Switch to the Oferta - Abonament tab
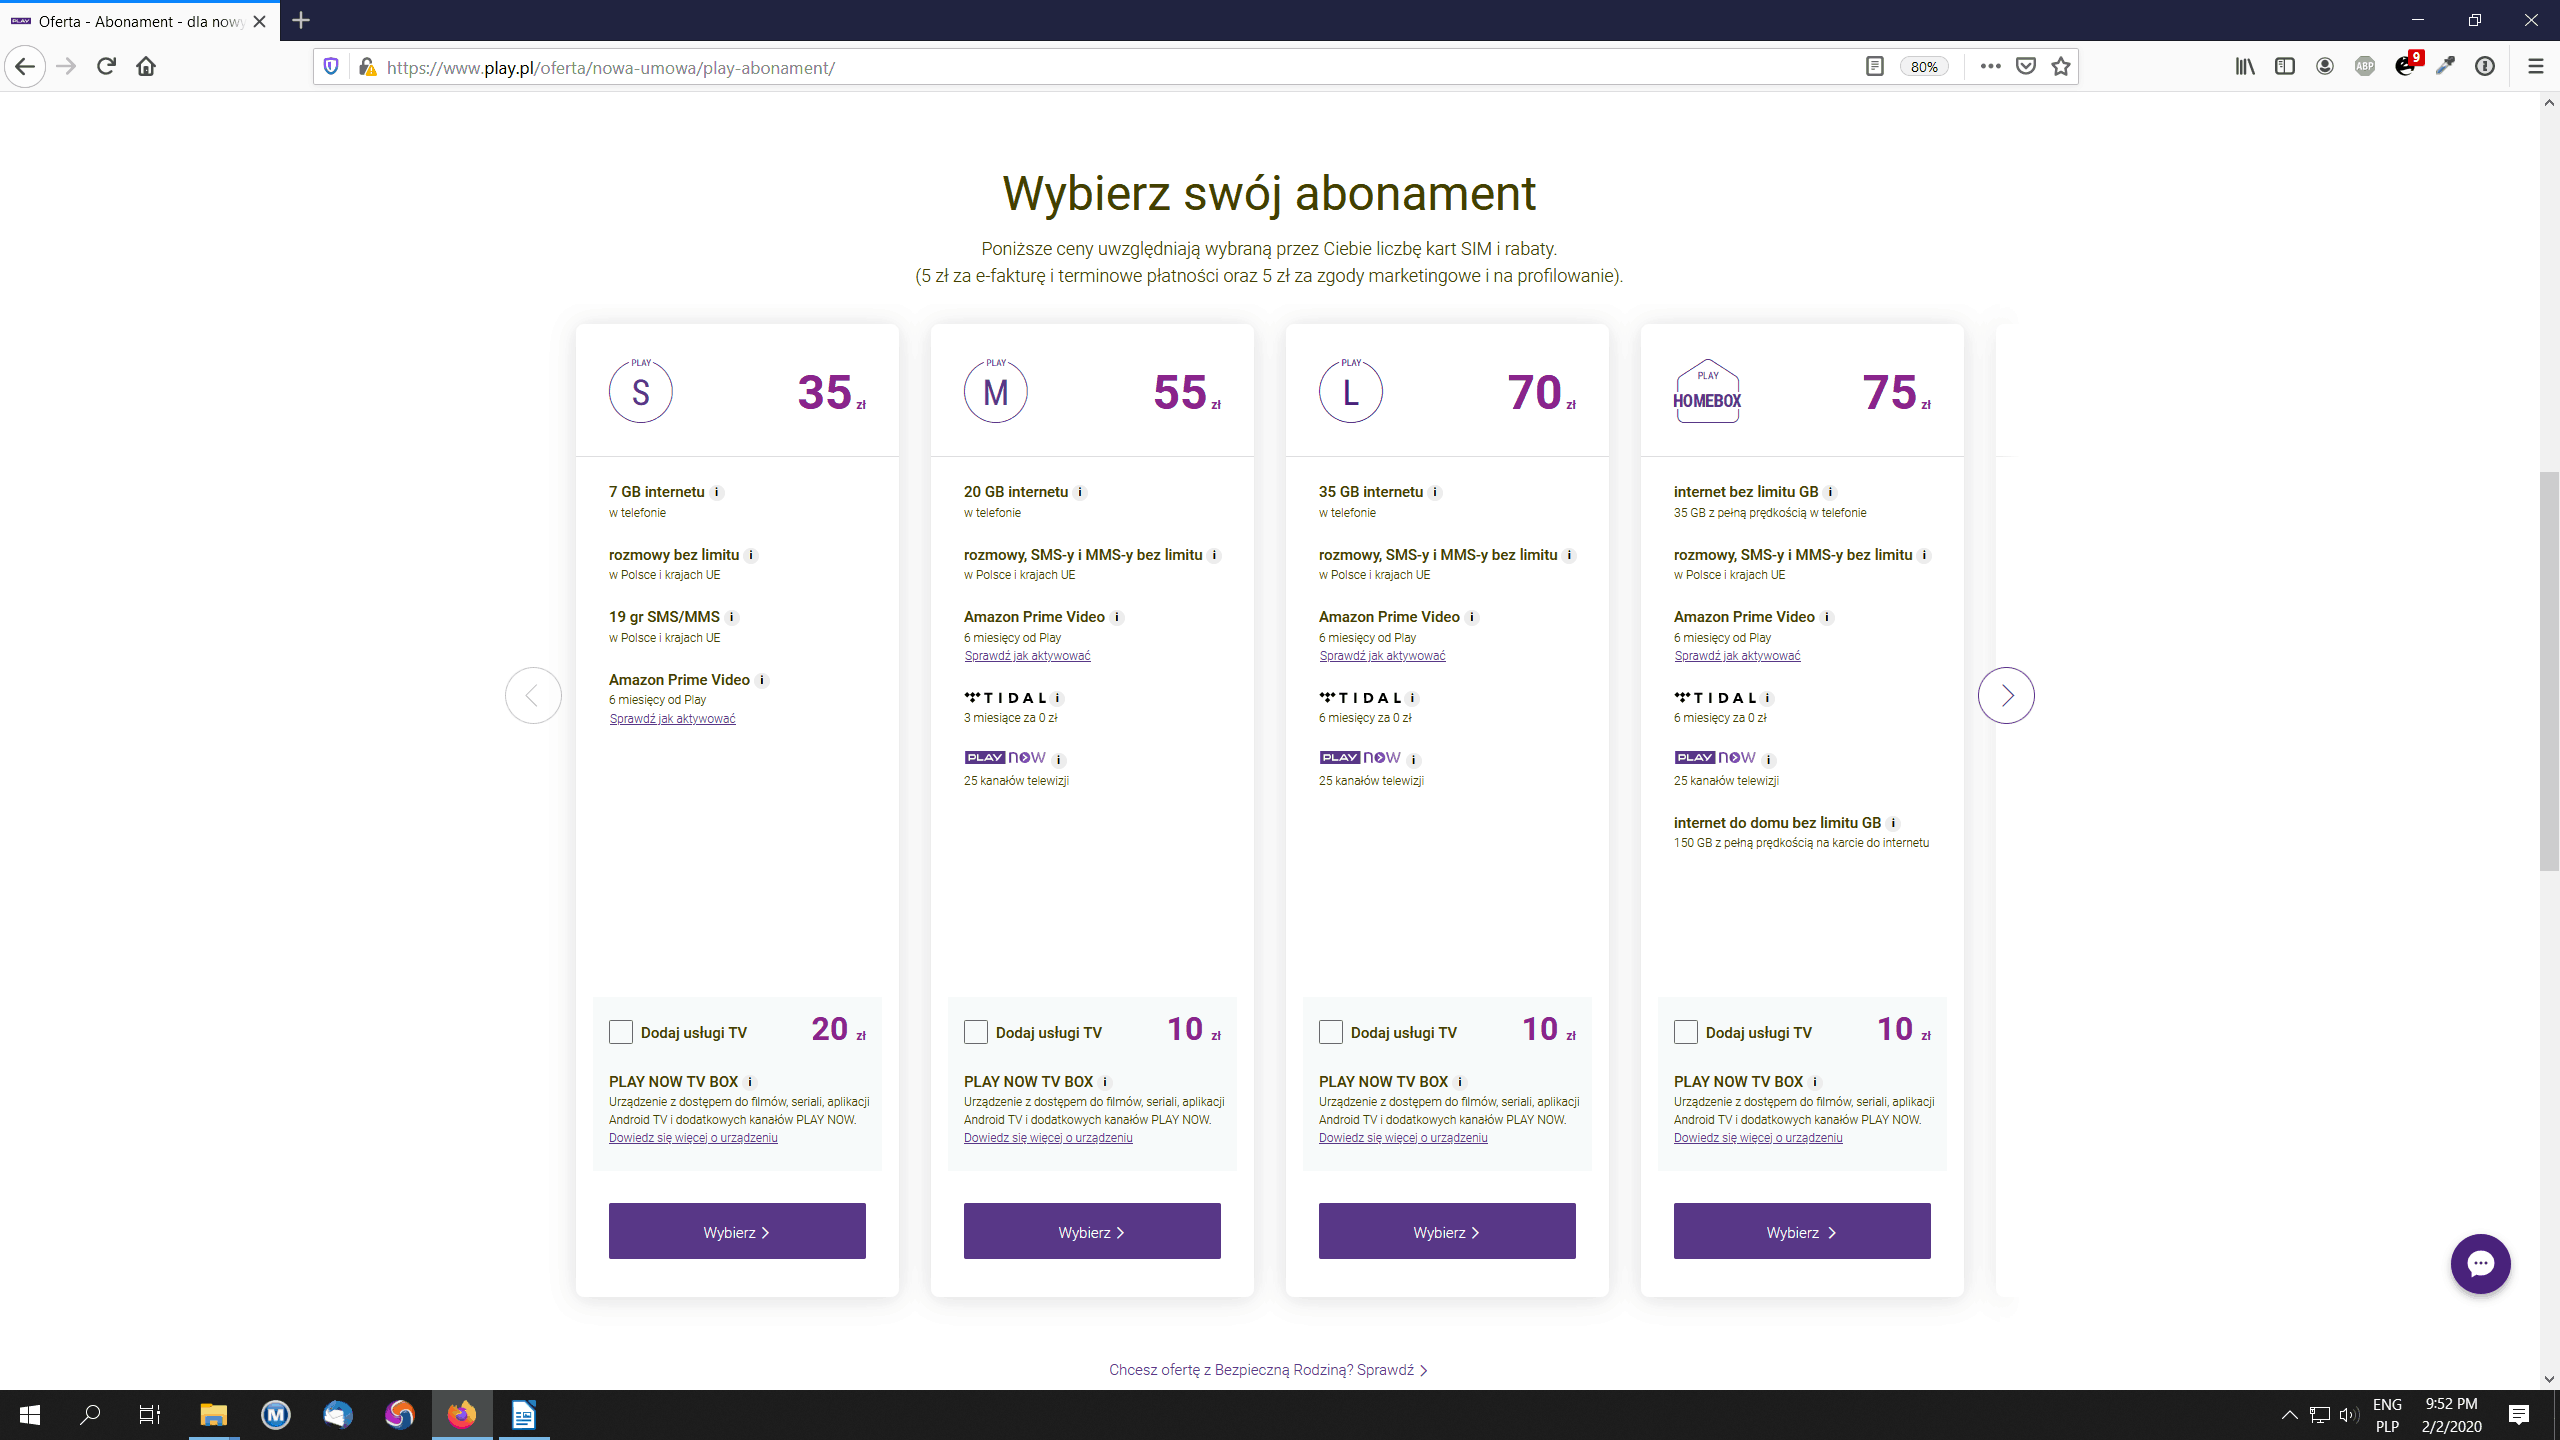This screenshot has width=2560, height=1440. 140,21
